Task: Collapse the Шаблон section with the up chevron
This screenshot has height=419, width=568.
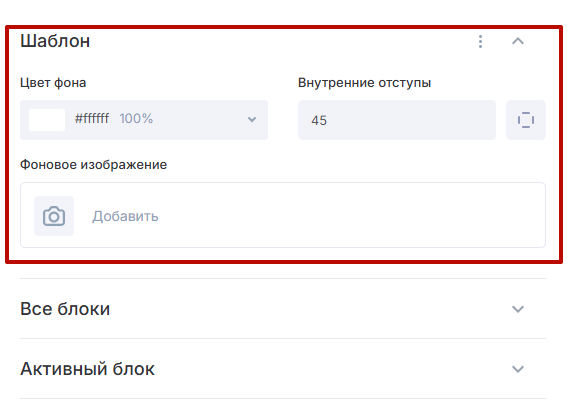Action: (518, 41)
